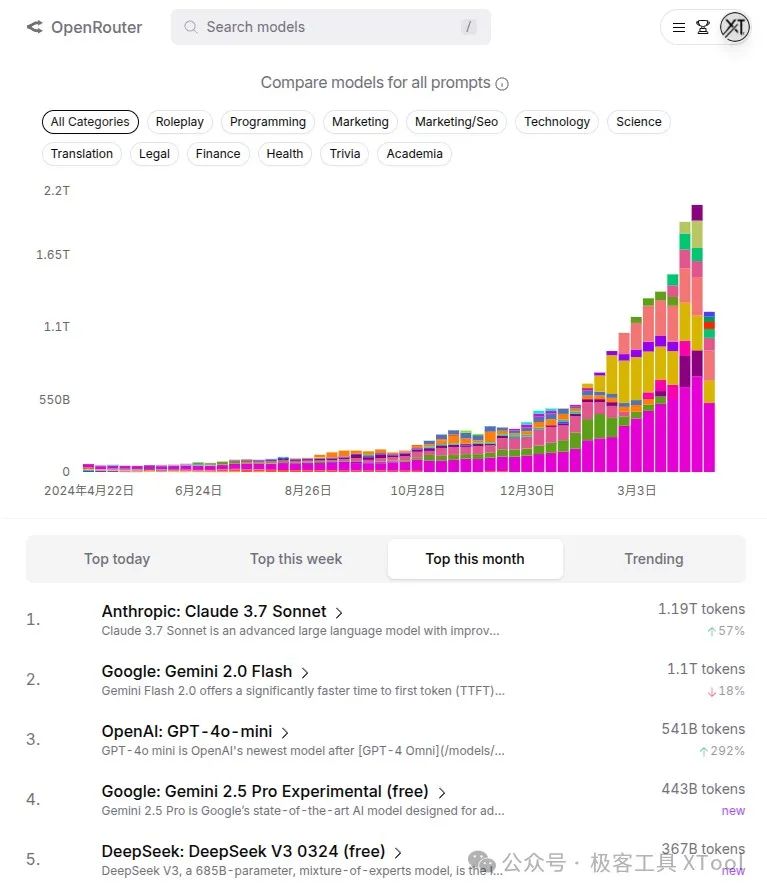Viewport: 767px width, 893px height.
Task: Click the OpenRouter logo icon
Action: coord(35,27)
